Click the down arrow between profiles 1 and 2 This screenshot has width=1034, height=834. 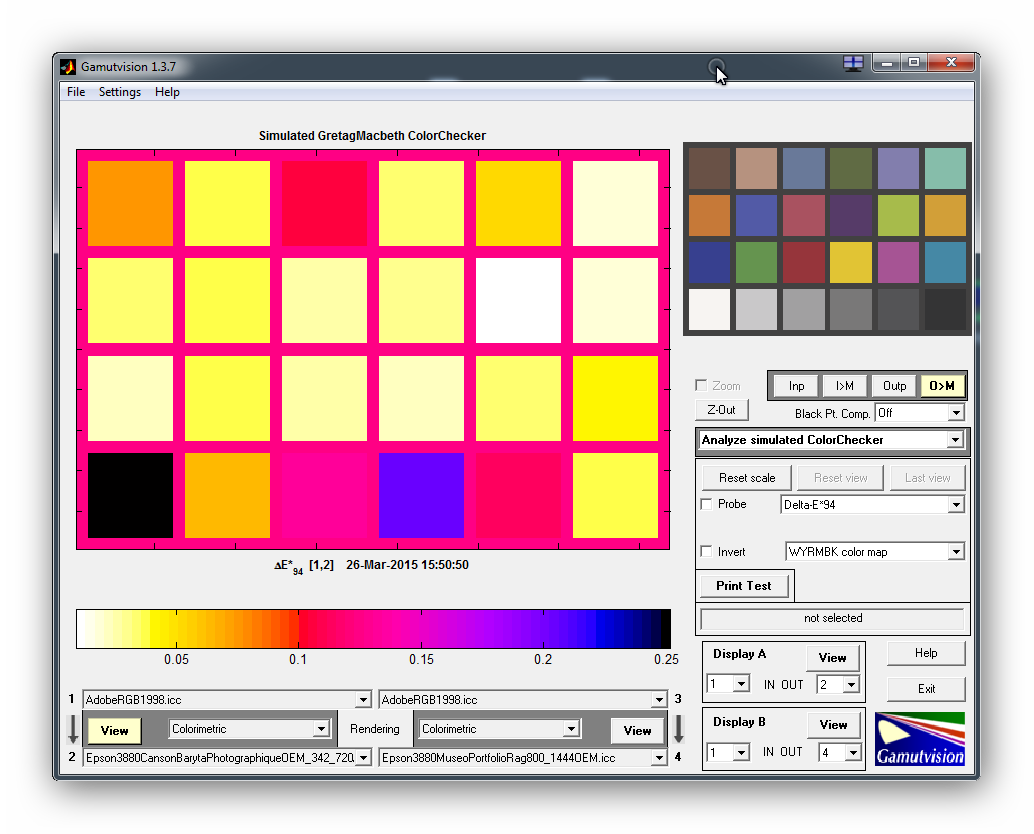72,728
